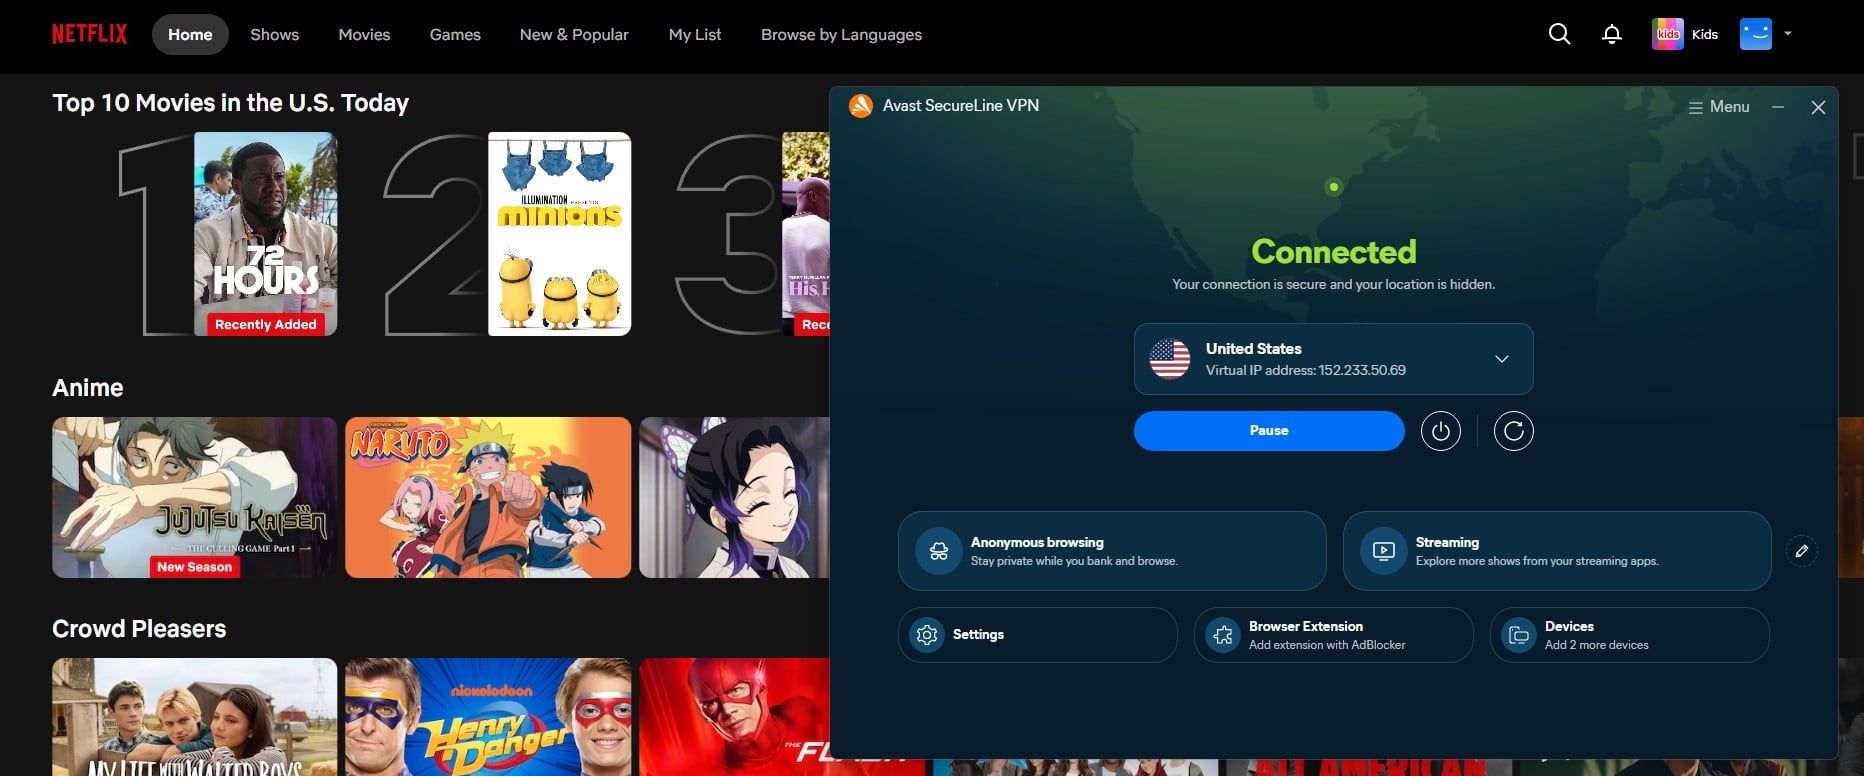This screenshot has height=776, width=1864.
Task: Click the Devices icon
Action: [x=1518, y=635]
